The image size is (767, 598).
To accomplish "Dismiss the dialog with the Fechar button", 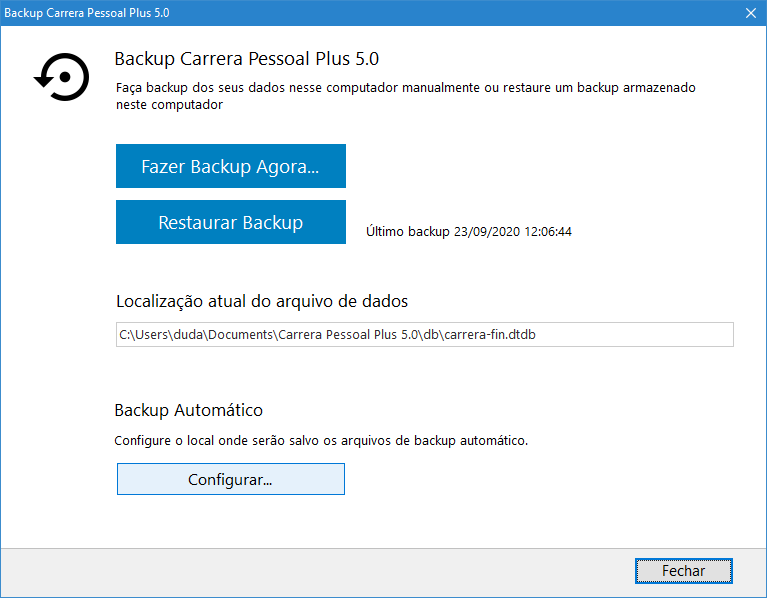I will (683, 571).
